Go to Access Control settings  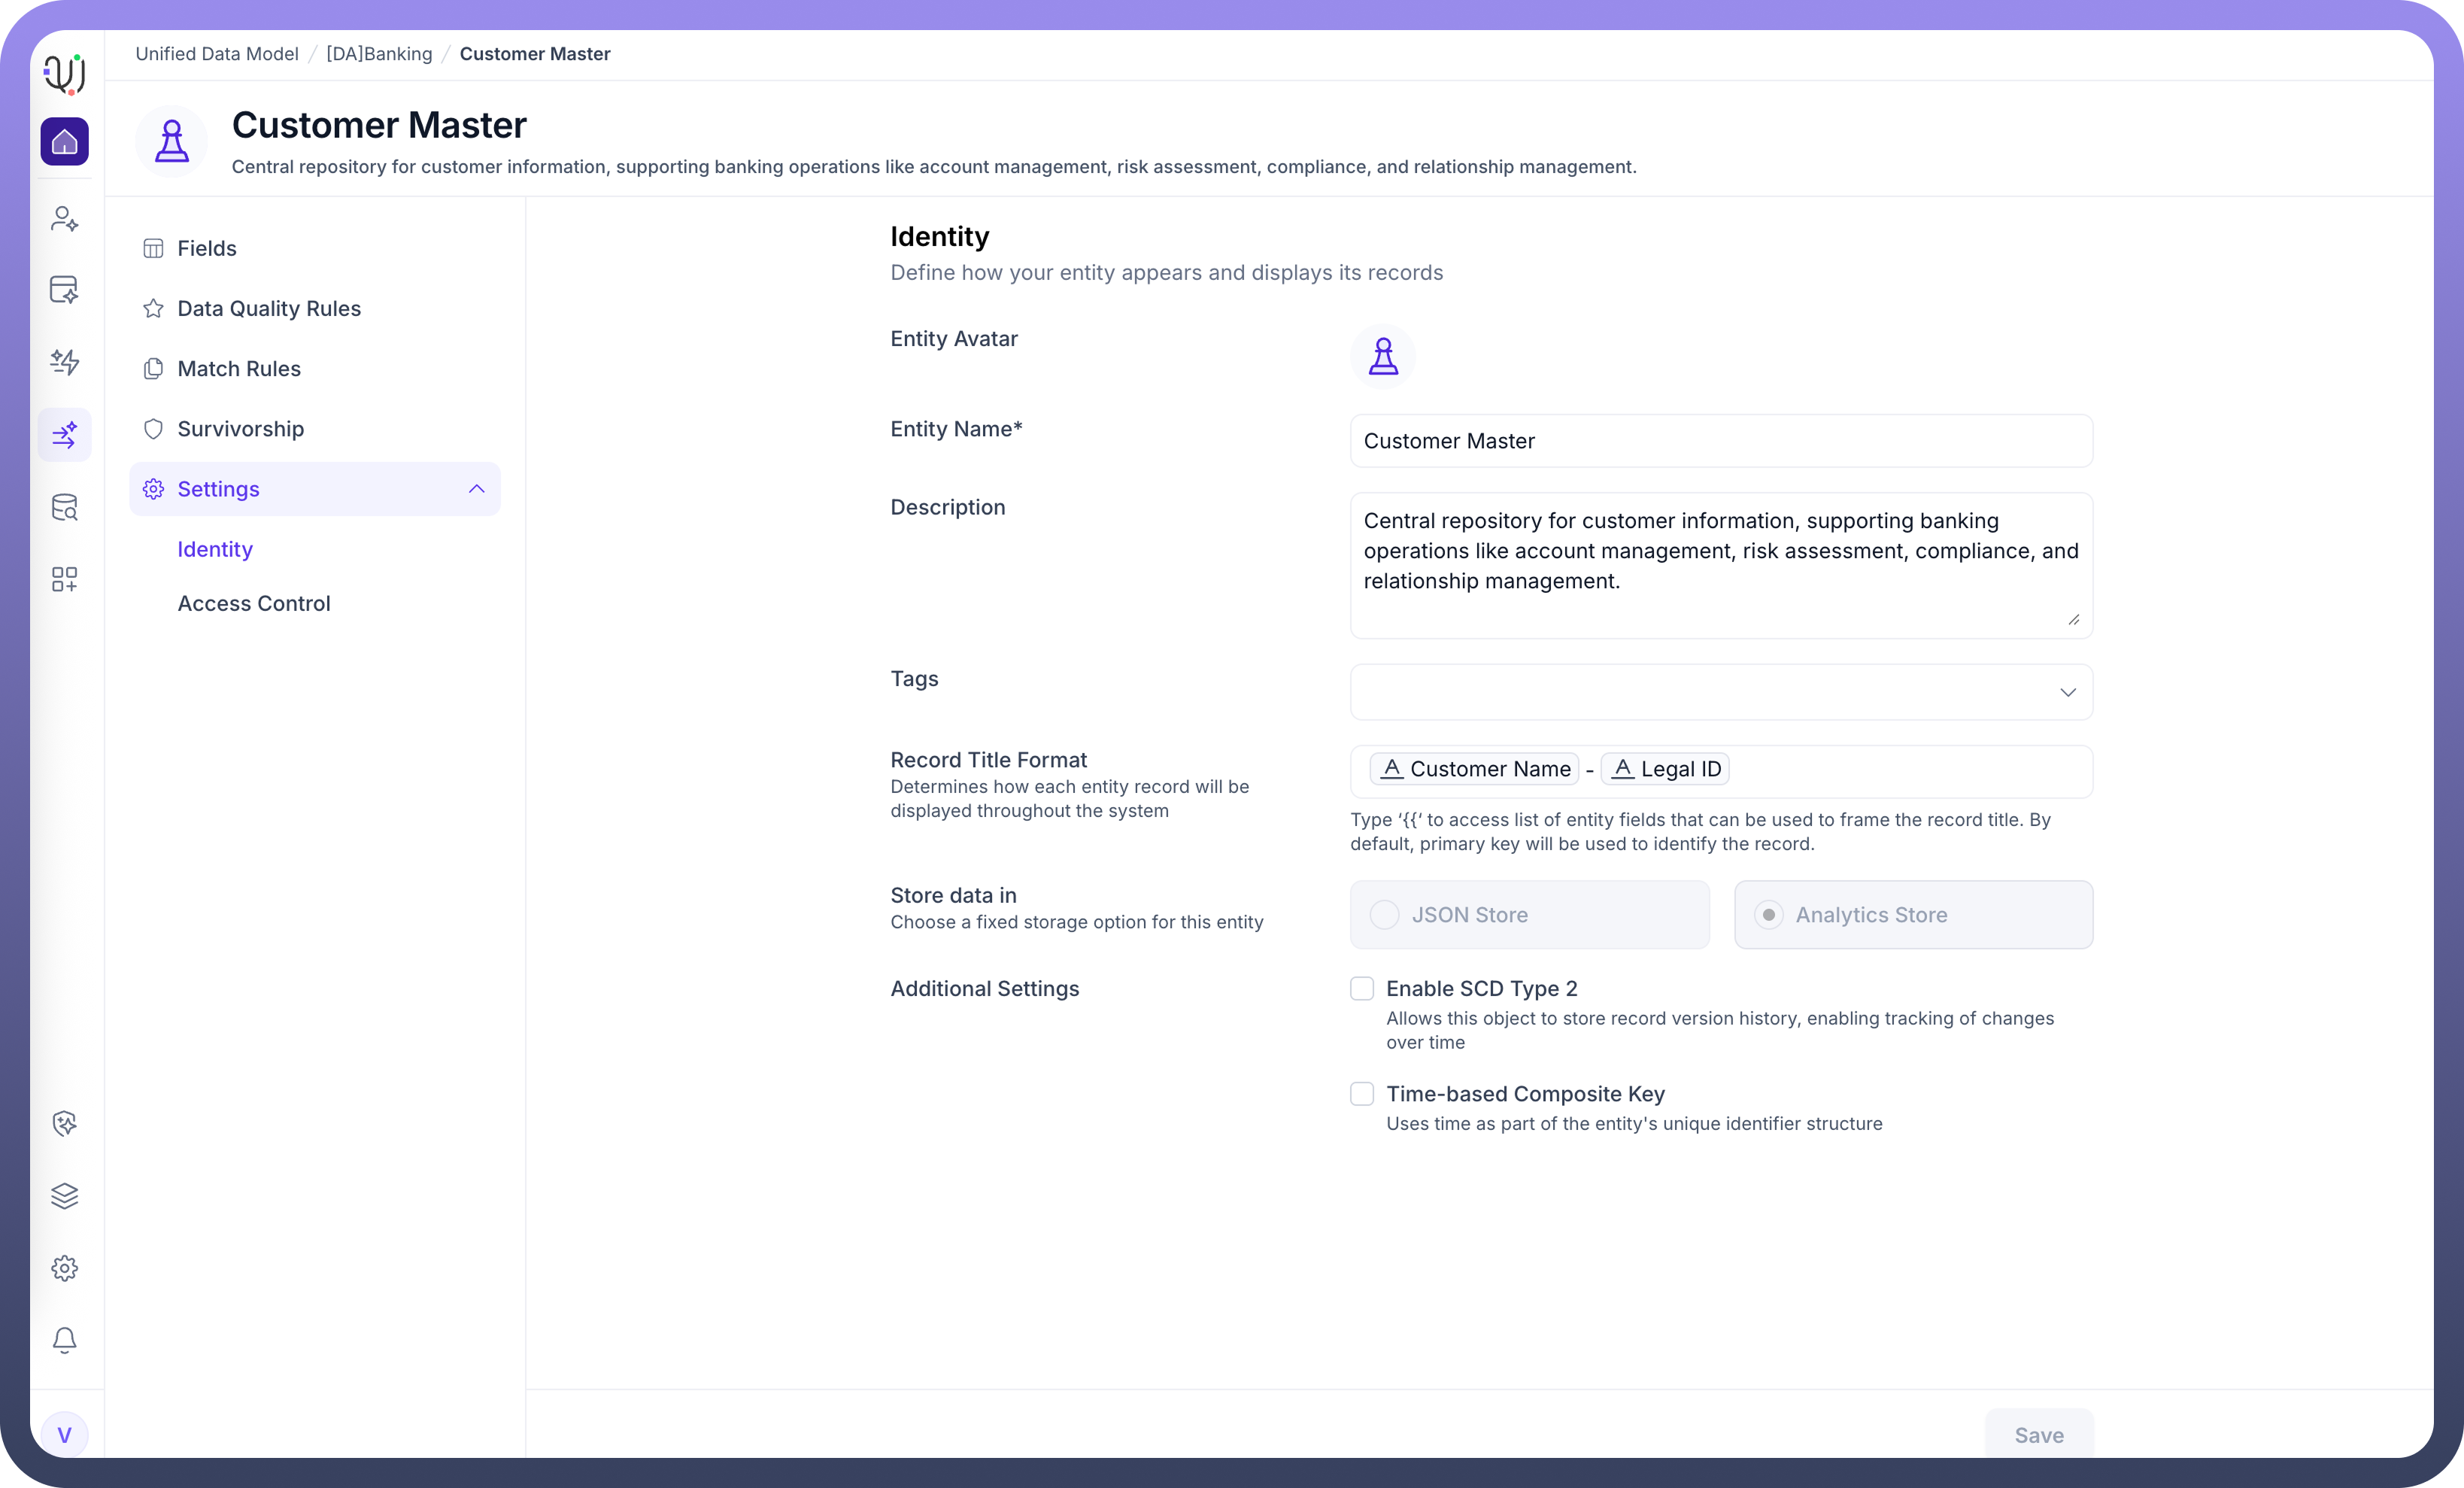pos(254,604)
